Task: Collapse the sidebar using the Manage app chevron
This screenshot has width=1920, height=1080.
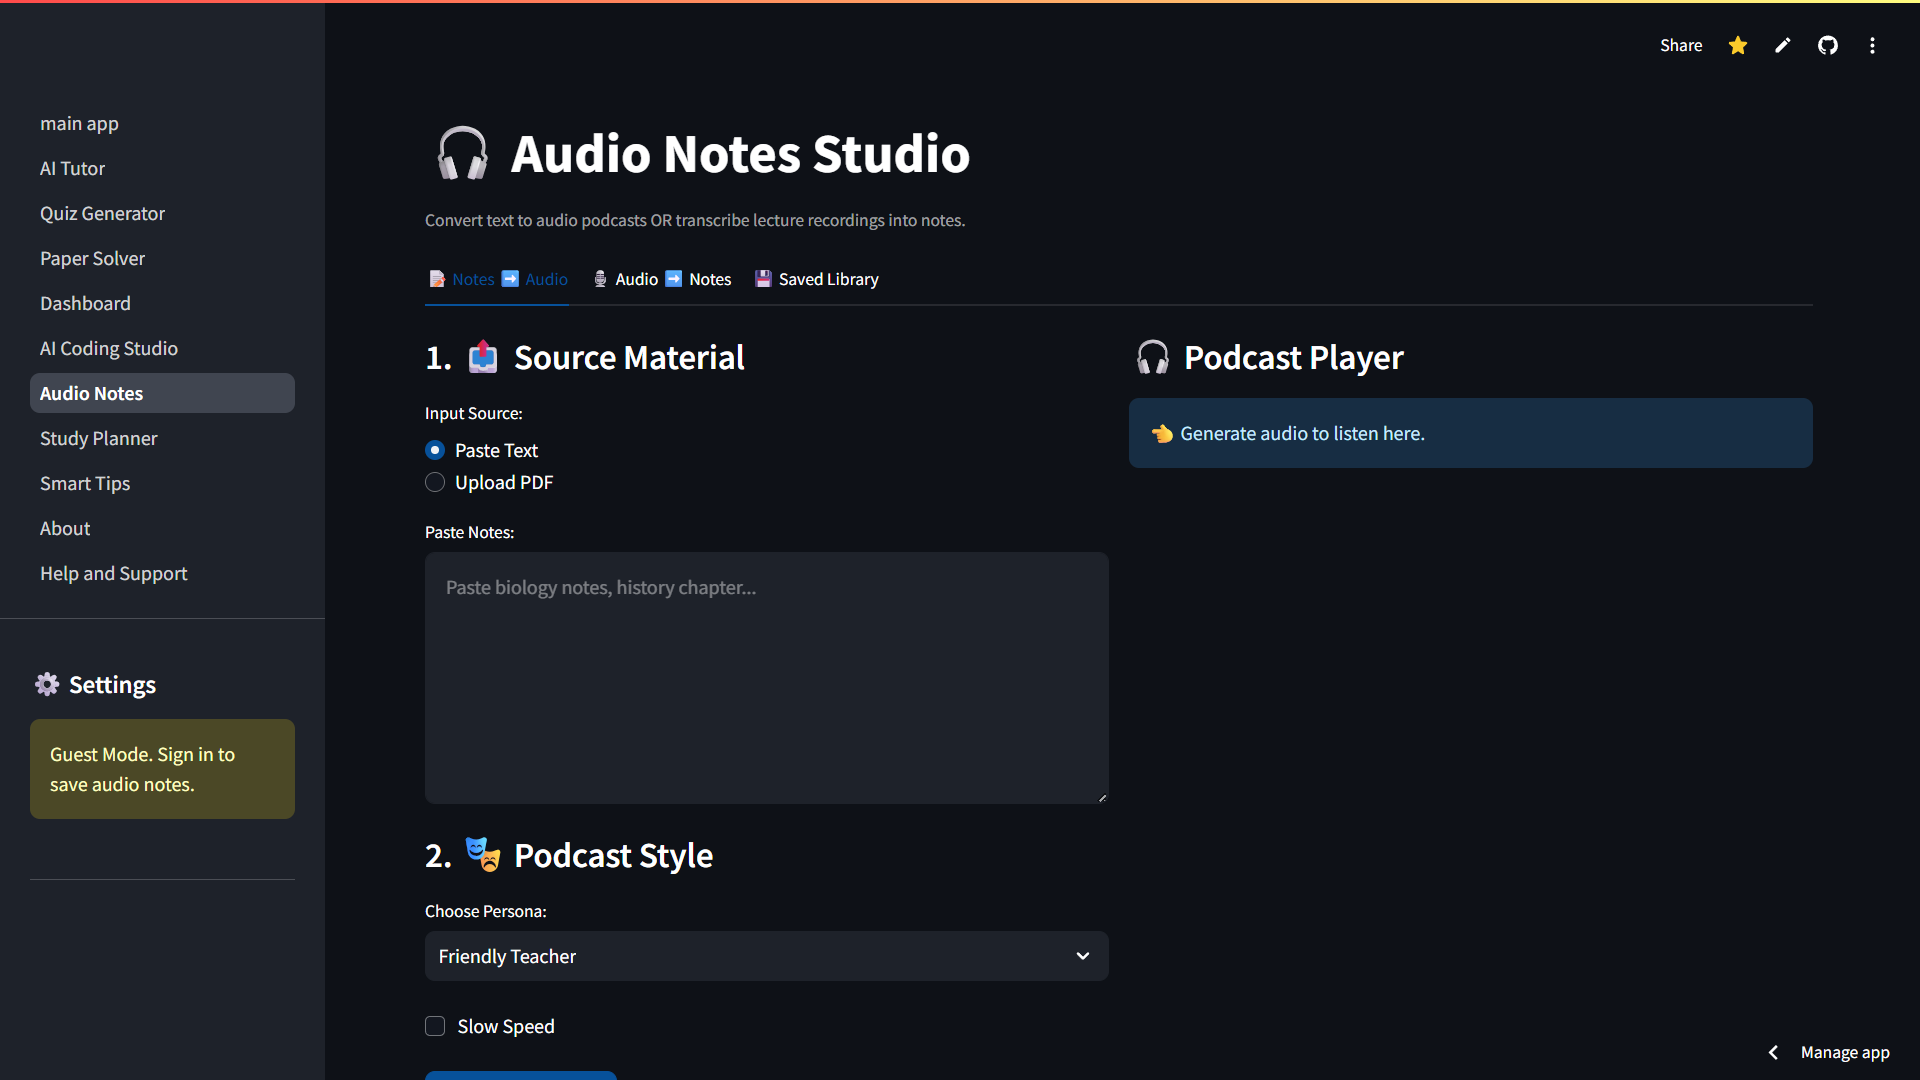Action: [x=1772, y=1052]
